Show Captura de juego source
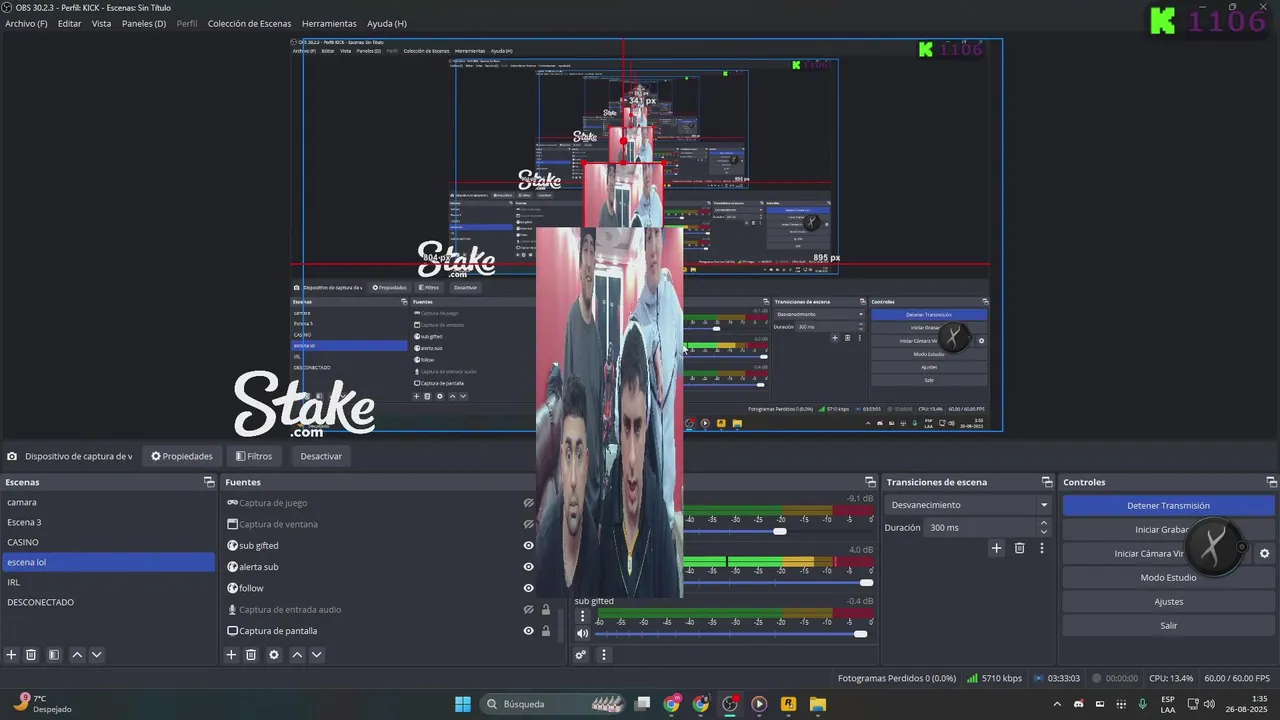Image resolution: width=1280 pixels, height=720 pixels. (x=529, y=503)
